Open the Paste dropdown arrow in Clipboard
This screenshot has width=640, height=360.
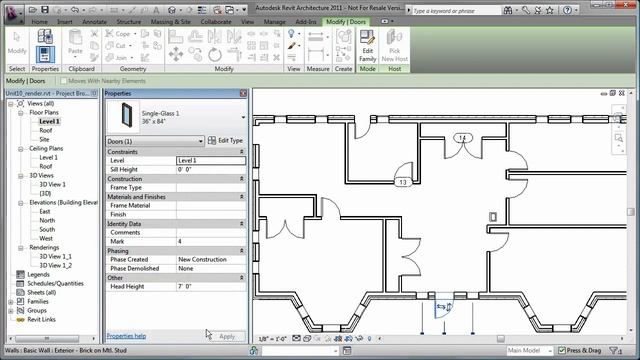75,58
